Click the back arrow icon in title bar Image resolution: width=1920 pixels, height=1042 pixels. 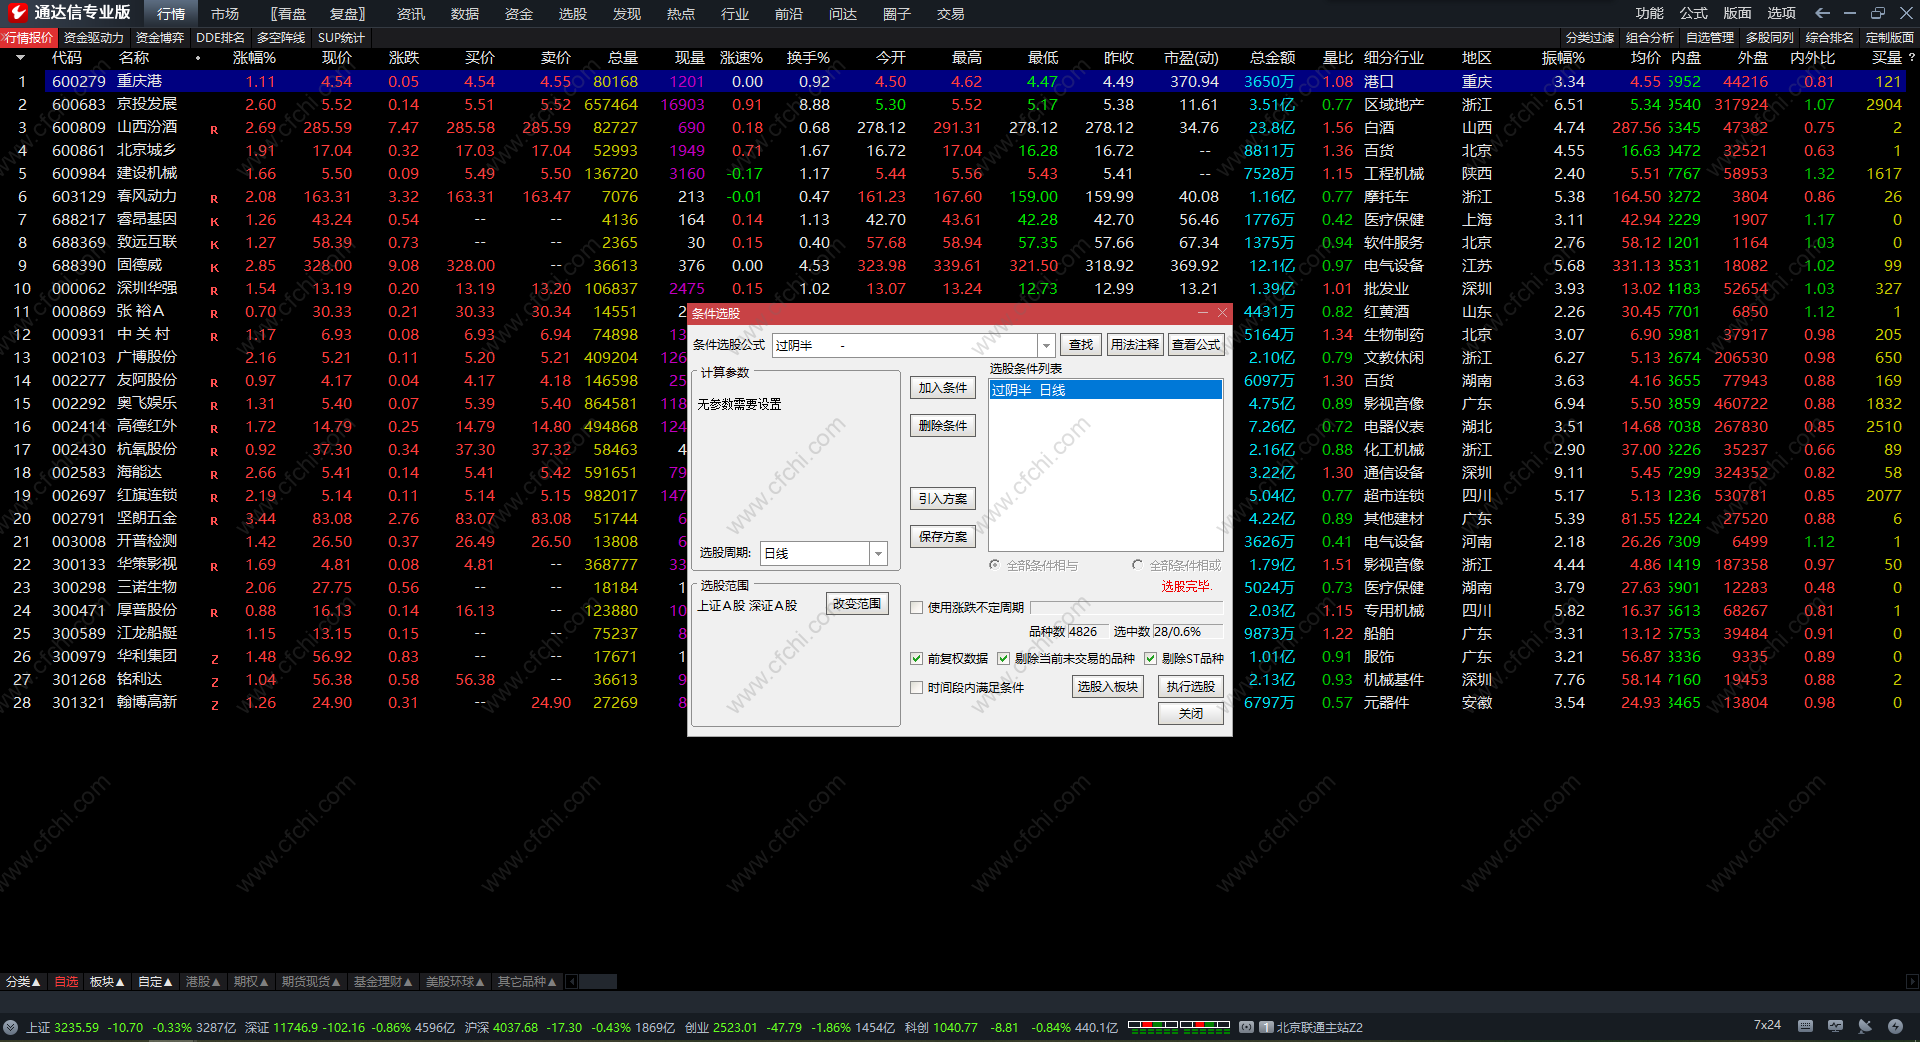(1822, 13)
